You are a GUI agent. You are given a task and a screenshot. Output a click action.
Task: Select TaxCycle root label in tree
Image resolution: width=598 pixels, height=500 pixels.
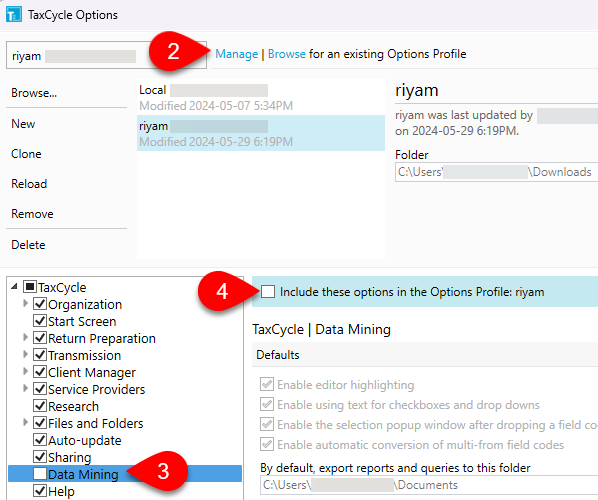pyautogui.click(x=62, y=287)
